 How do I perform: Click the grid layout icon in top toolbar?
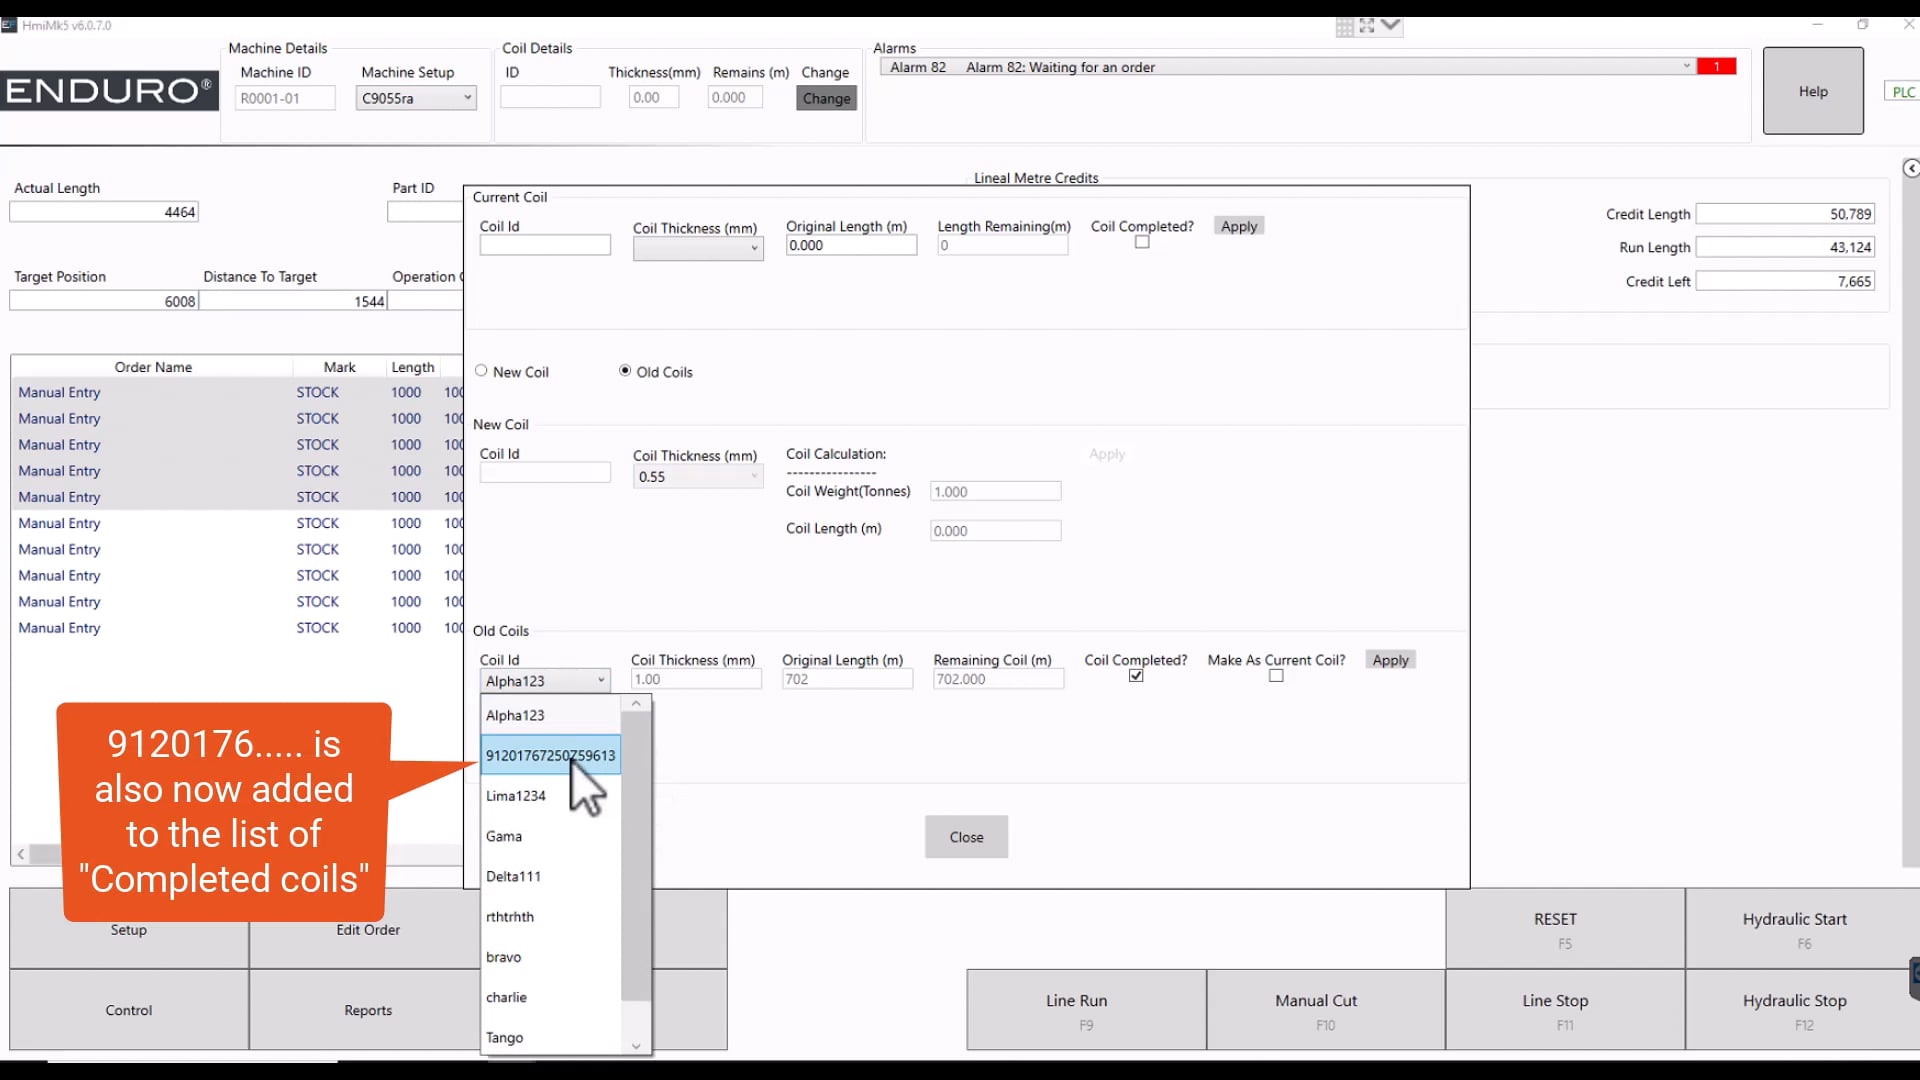(1344, 27)
